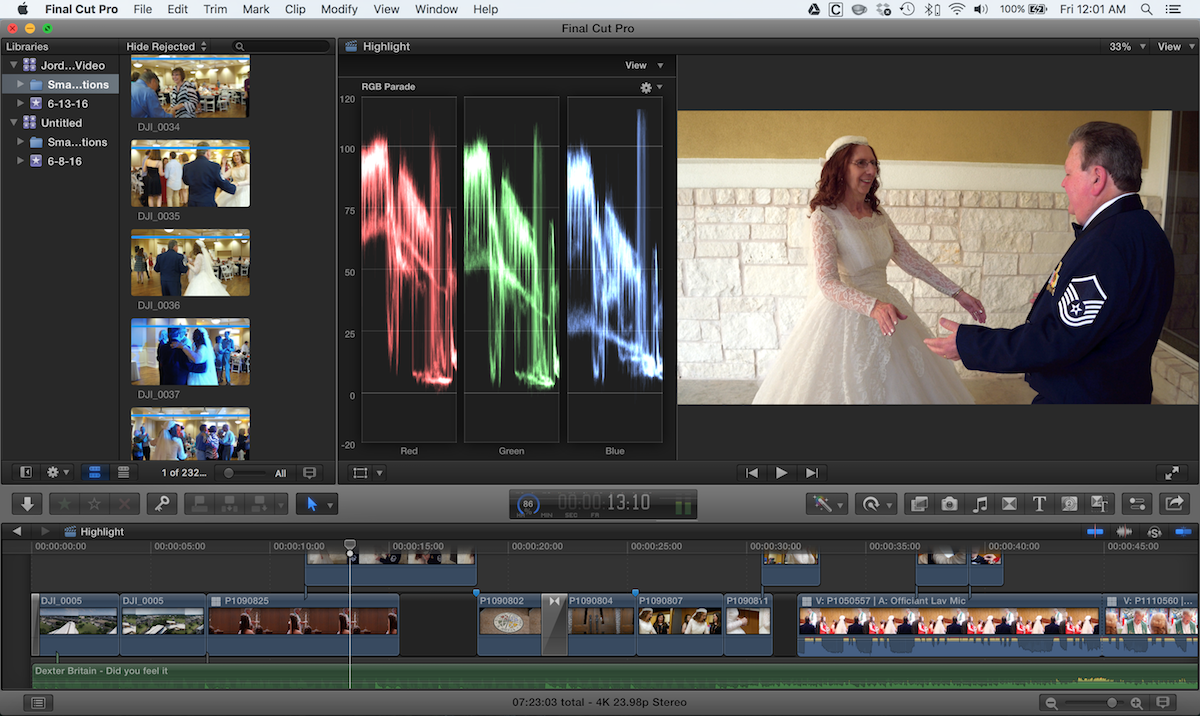Click the clip appearance button in browser
1200x716 pixels.
tap(310, 472)
